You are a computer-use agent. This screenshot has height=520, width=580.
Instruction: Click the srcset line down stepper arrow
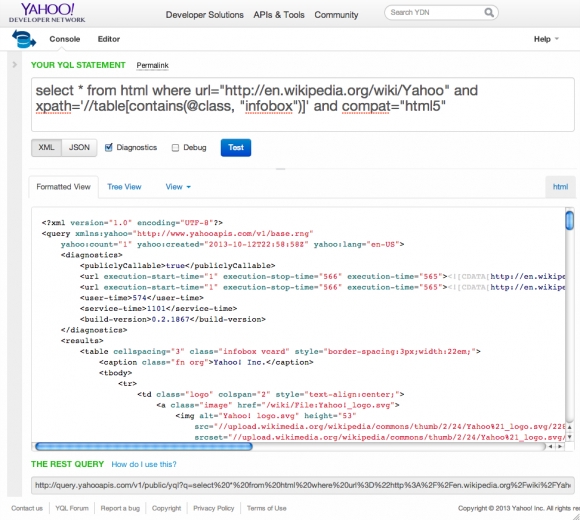point(570,437)
